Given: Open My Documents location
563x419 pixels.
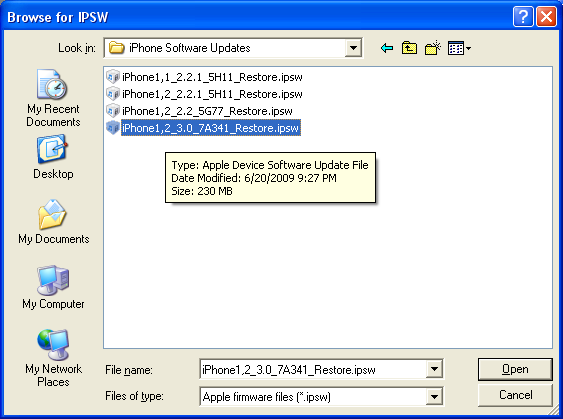Looking at the screenshot, I should 53,222.
